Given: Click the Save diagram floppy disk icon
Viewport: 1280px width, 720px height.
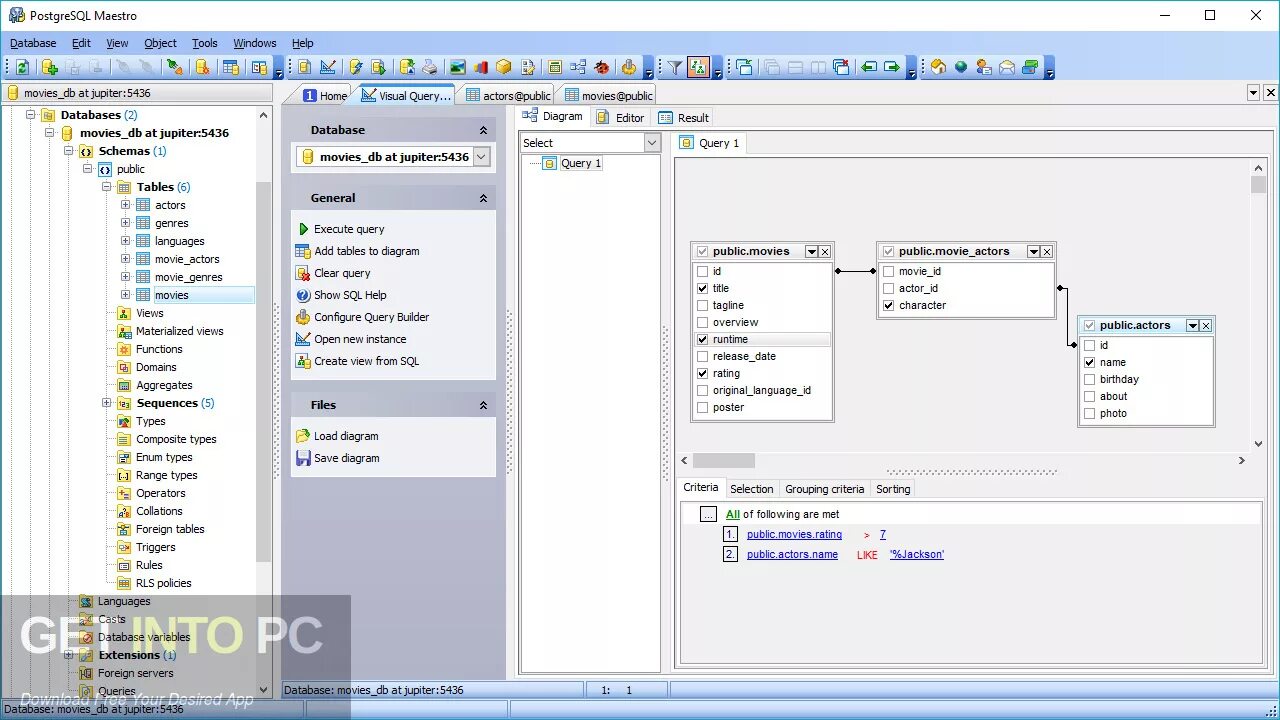Looking at the screenshot, I should click(304, 458).
